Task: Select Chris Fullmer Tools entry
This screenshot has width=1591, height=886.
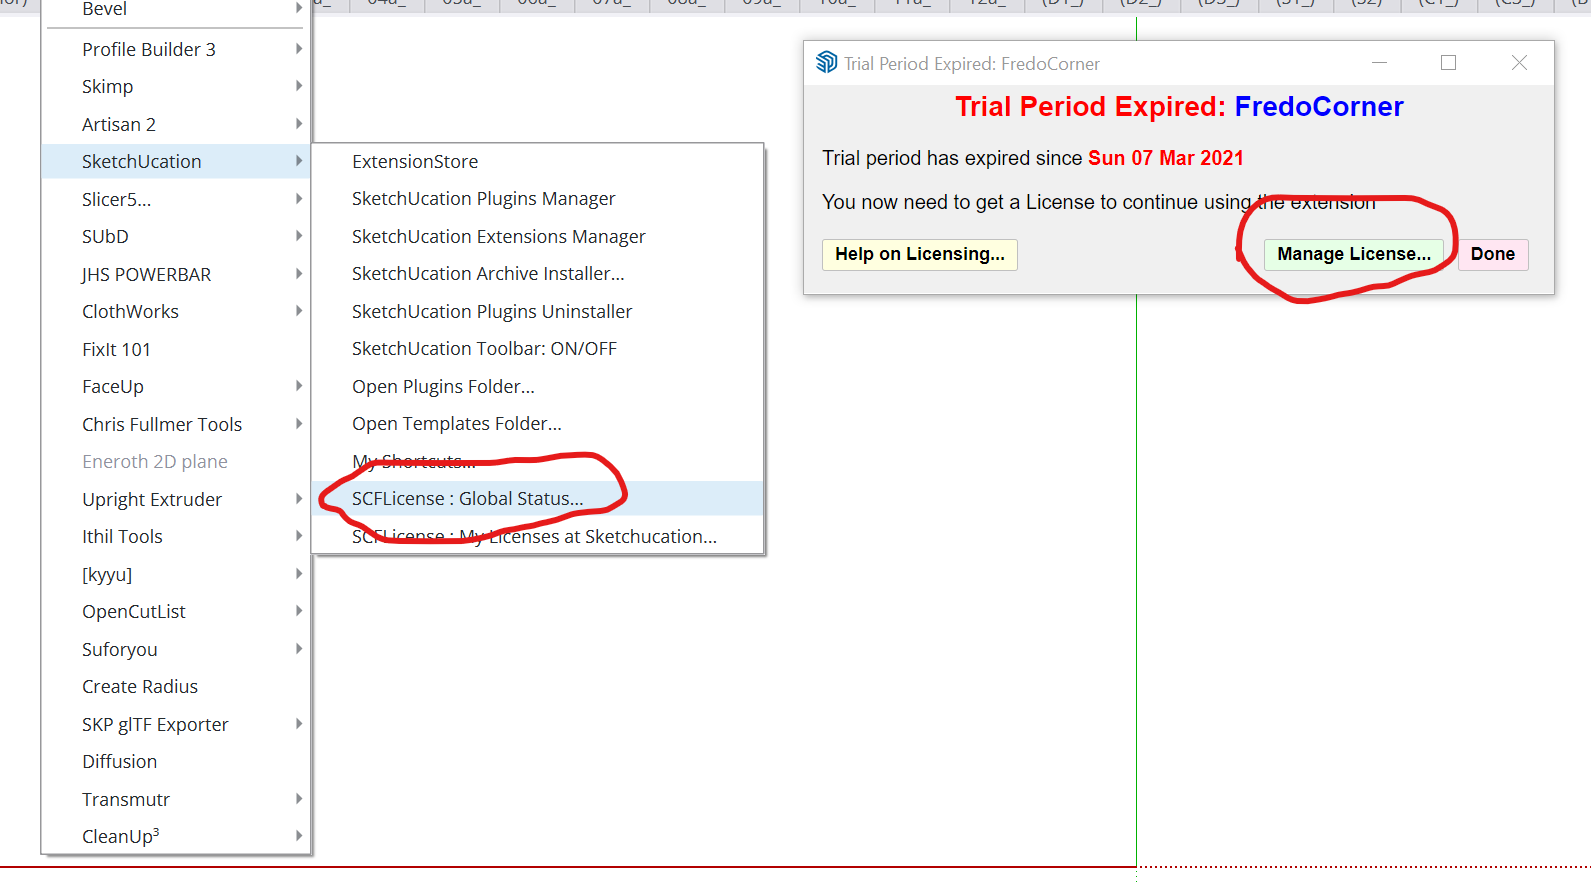Action: pos(176,424)
